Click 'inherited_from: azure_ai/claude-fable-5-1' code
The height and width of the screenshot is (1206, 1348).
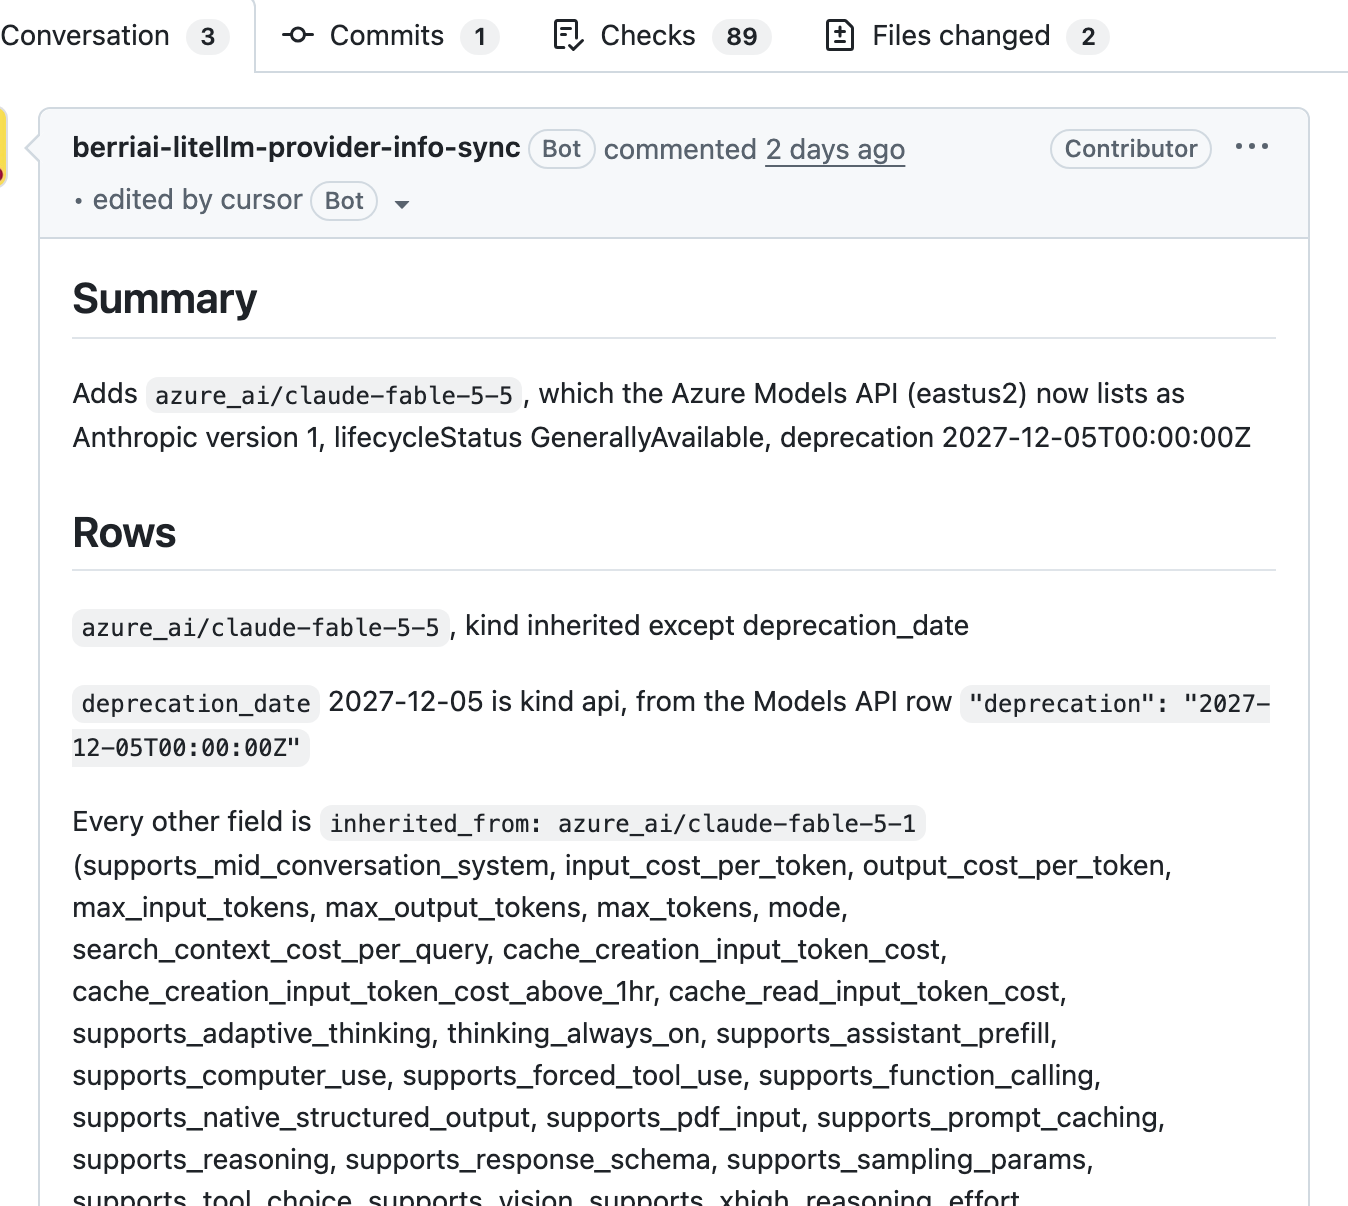tap(623, 823)
